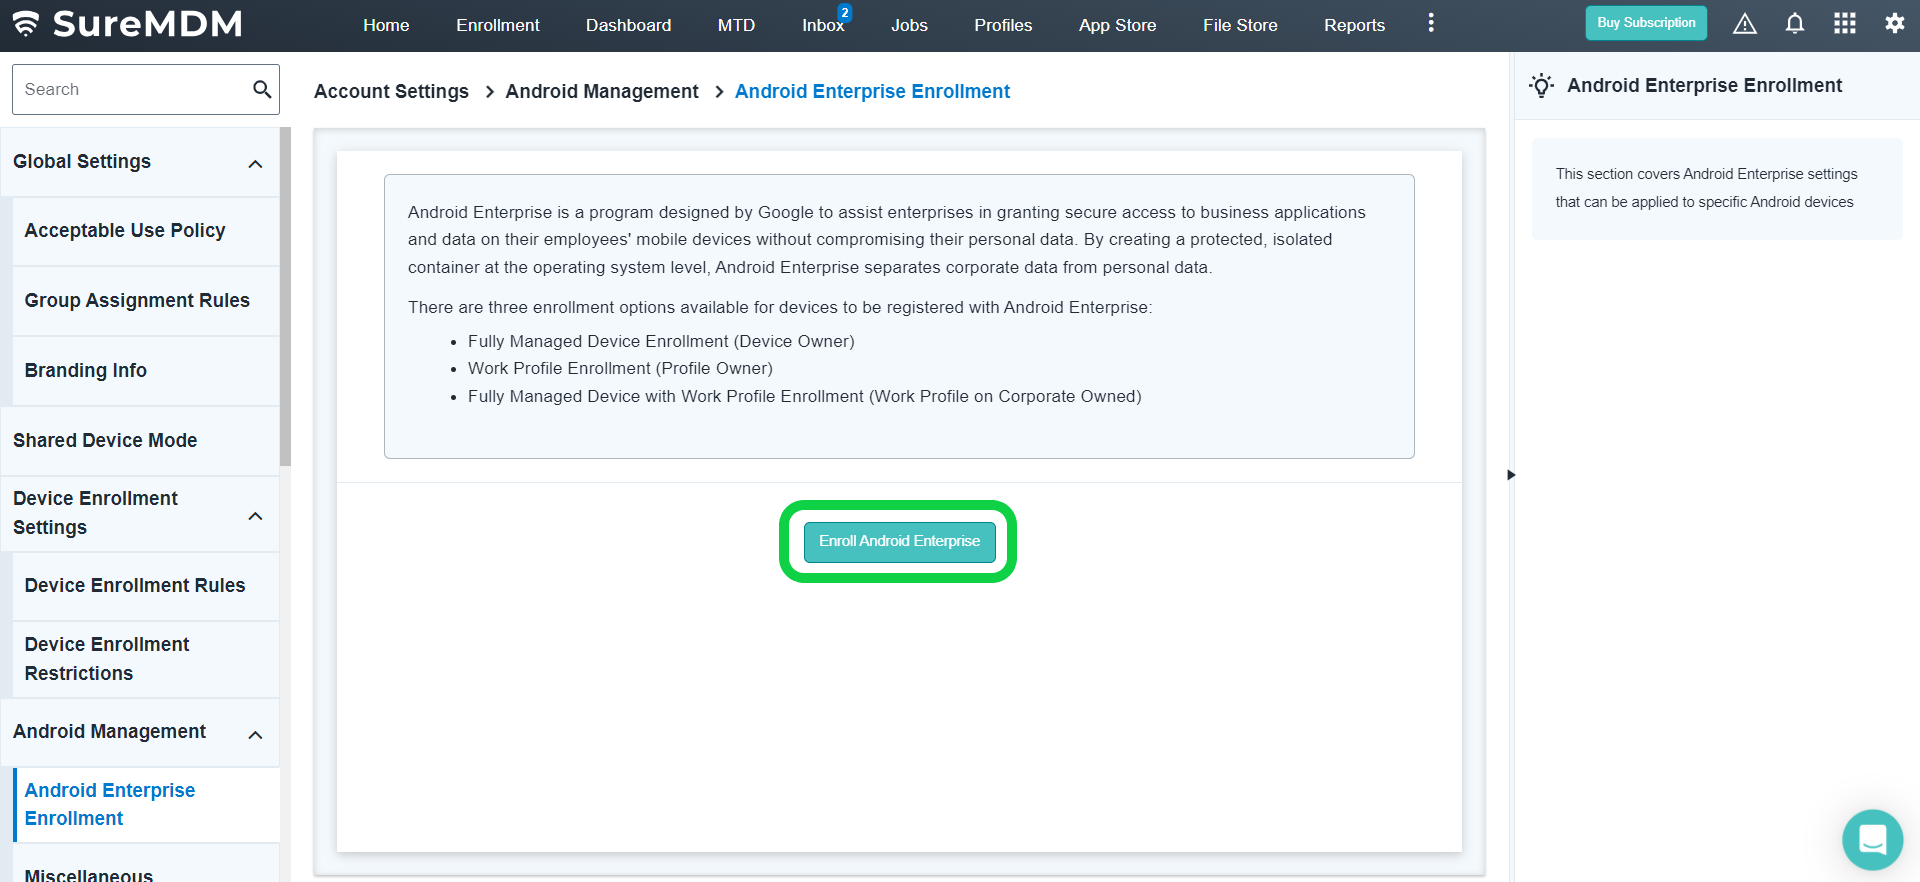Click the Enroll Android Enterprise button

(899, 541)
